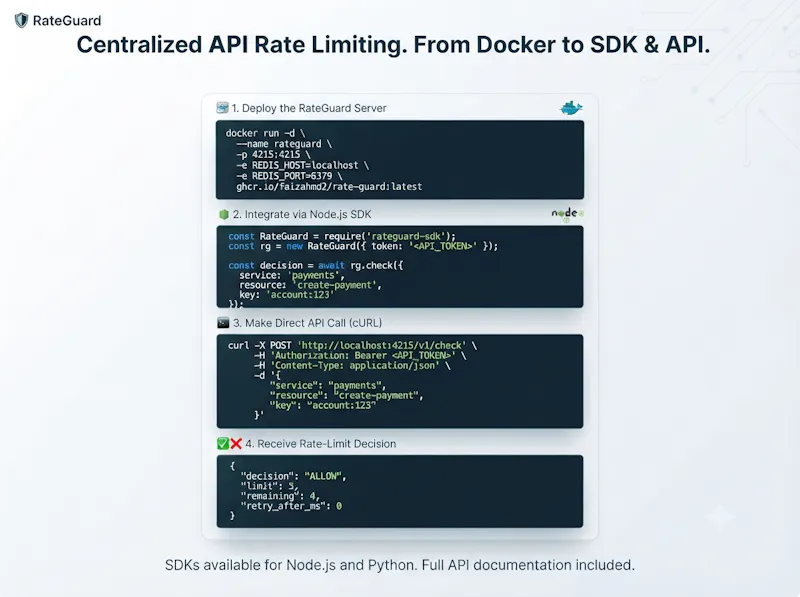Click the 'Authorization: Bearer <API_TOKEN>' header line
Viewport: 800px width, 597px height.
[360, 356]
